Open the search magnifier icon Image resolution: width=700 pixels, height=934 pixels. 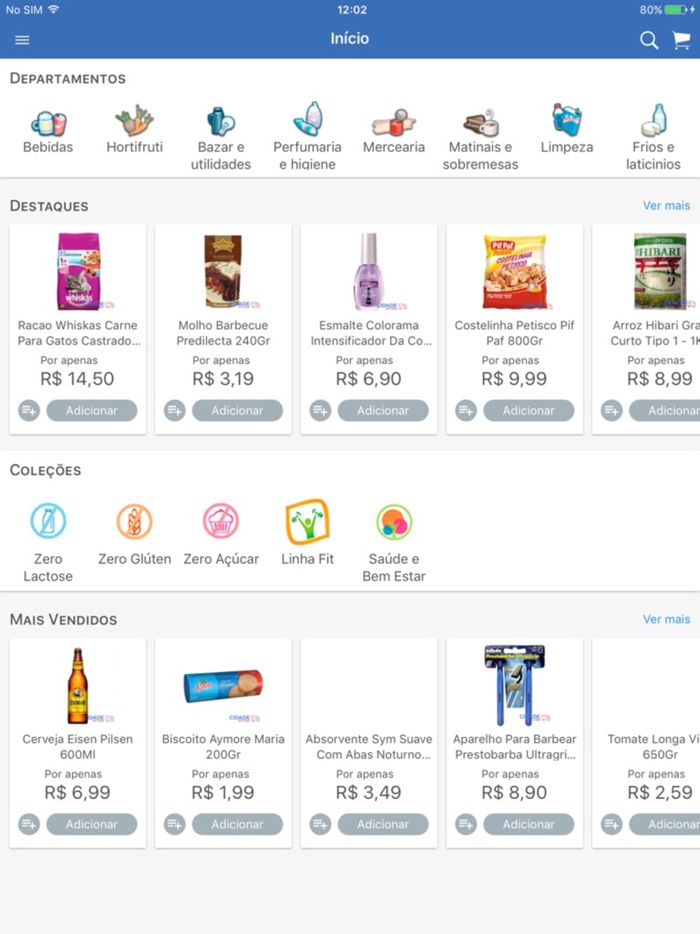pos(648,40)
